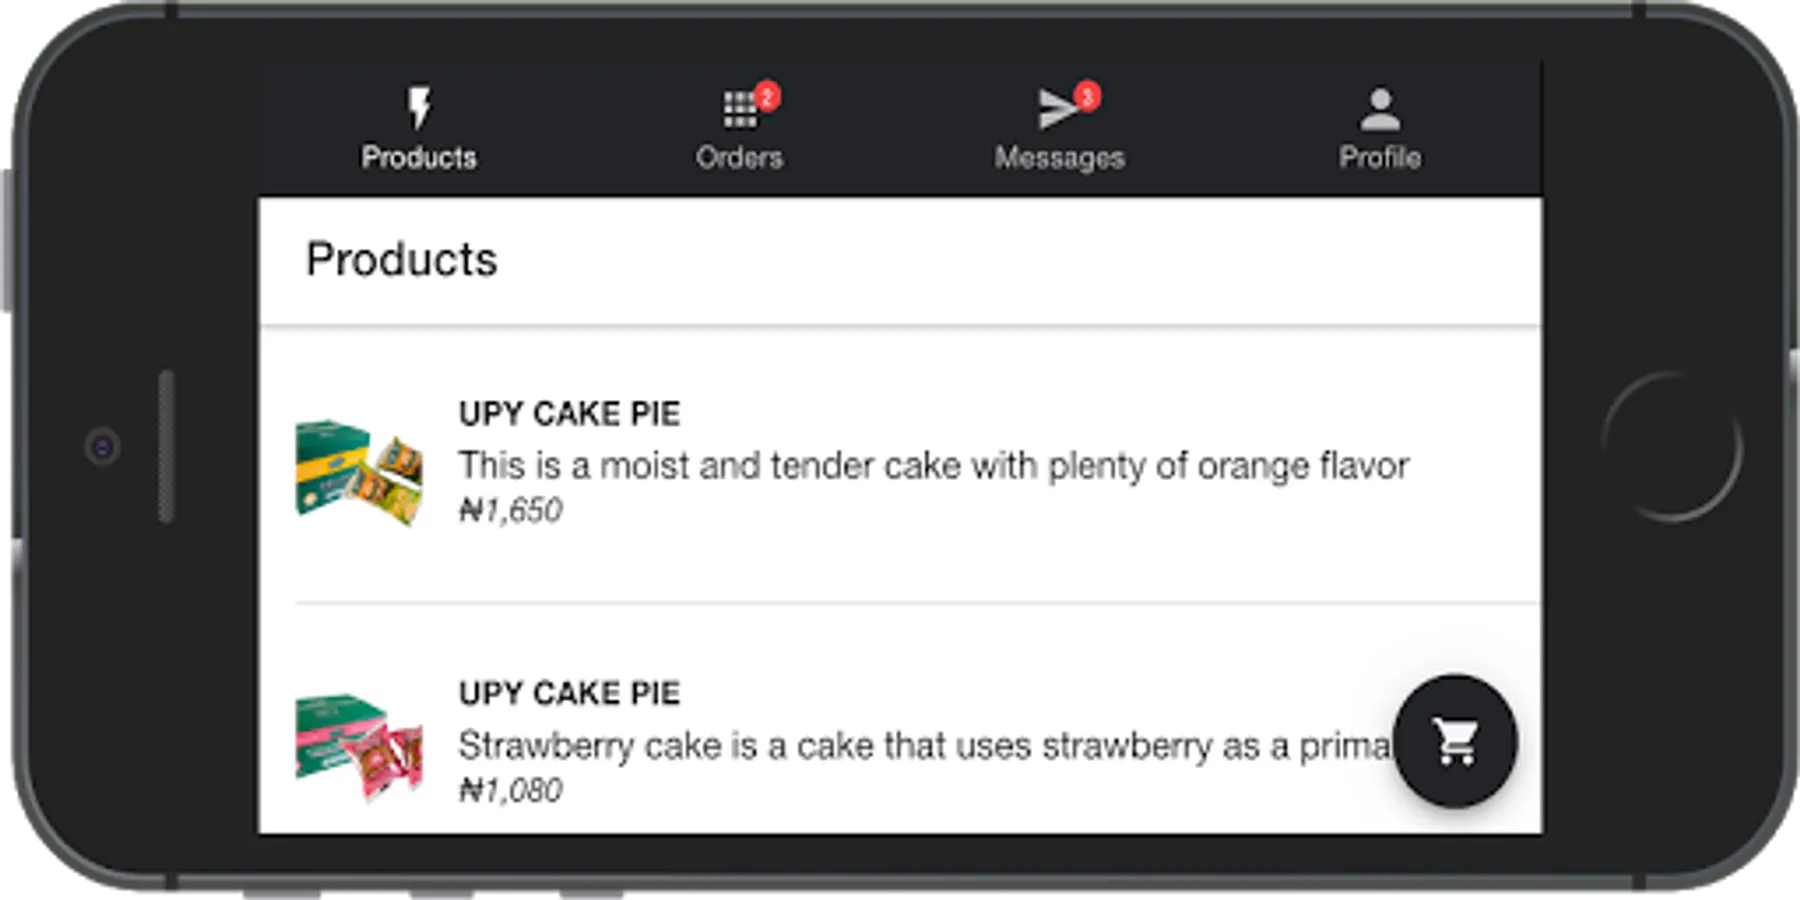Select the second UPY CAKE PIE title
Viewport: 1800px width, 900px height.
(569, 693)
